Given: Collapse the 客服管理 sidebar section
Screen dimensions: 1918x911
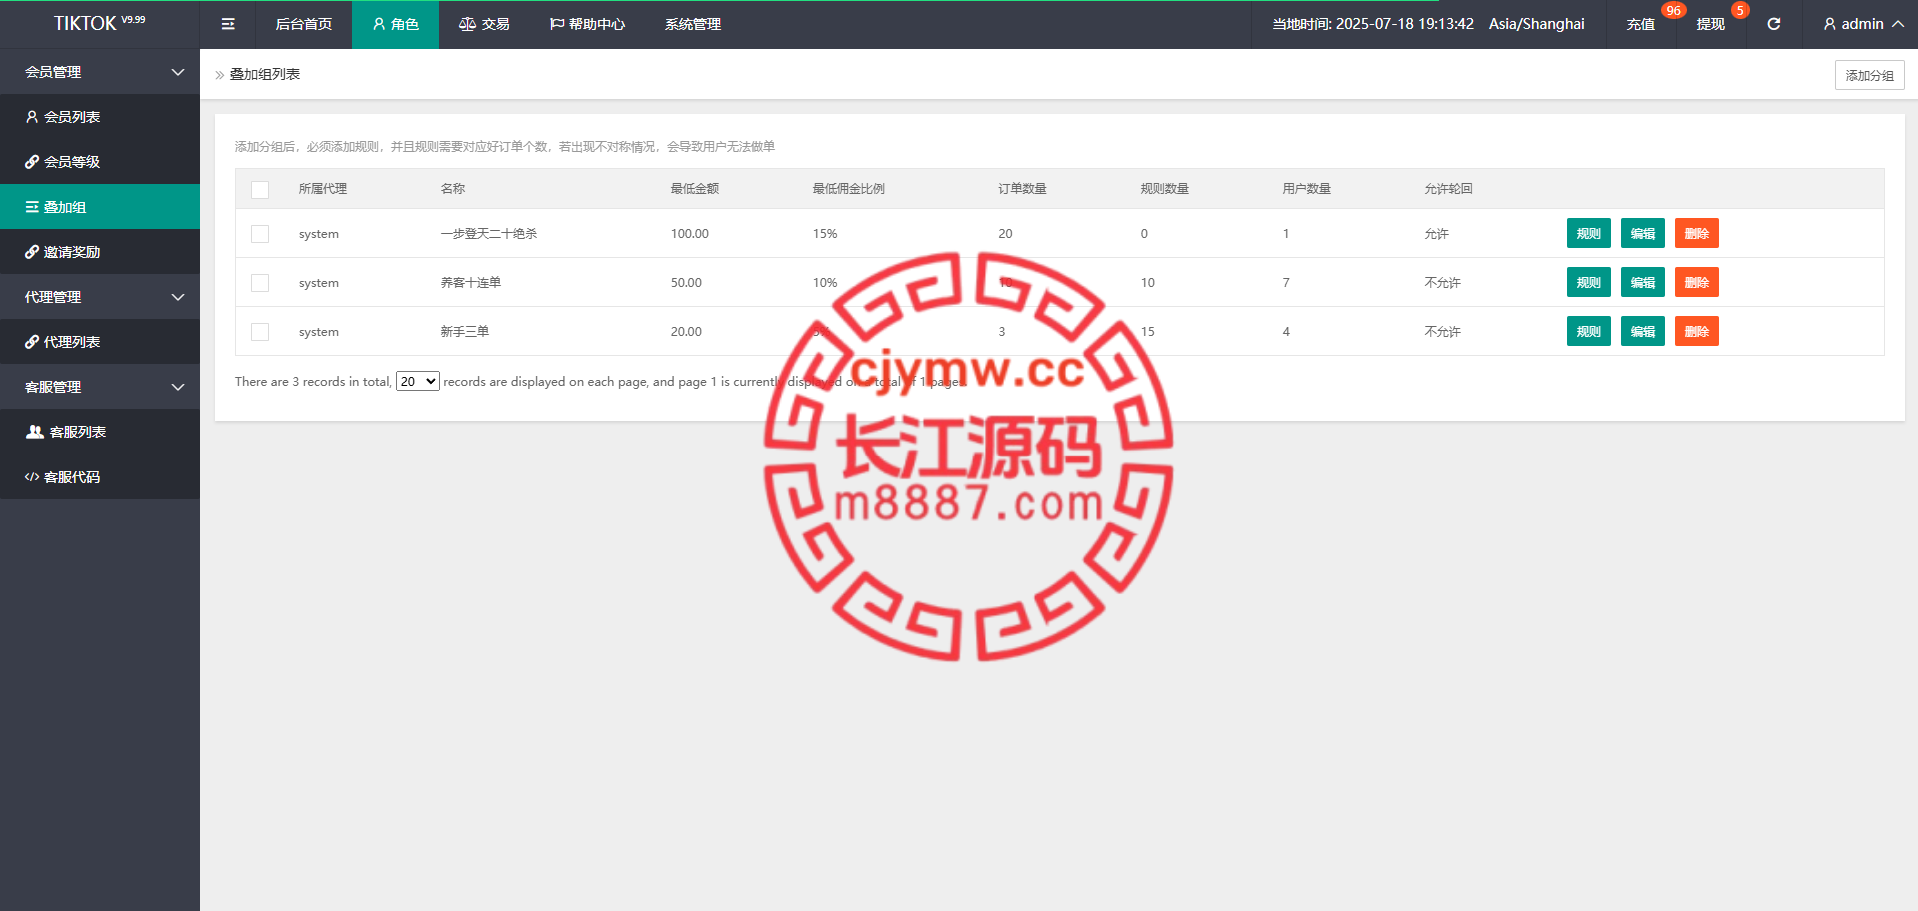Looking at the screenshot, I should (100, 387).
